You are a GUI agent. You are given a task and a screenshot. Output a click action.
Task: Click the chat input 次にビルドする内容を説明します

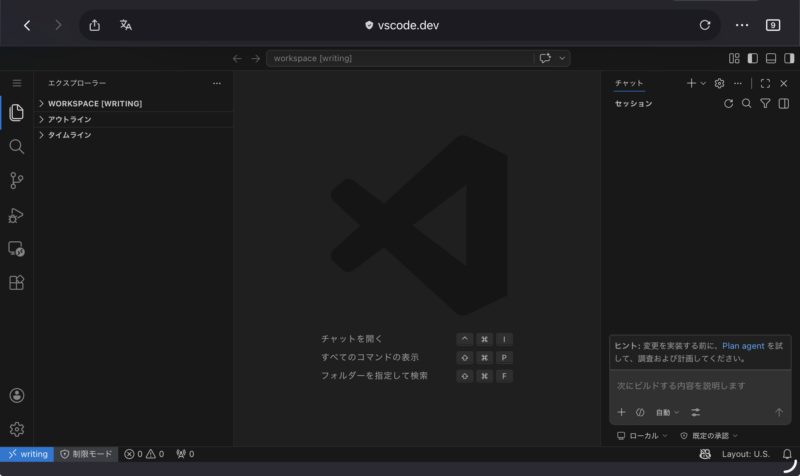[x=700, y=386]
